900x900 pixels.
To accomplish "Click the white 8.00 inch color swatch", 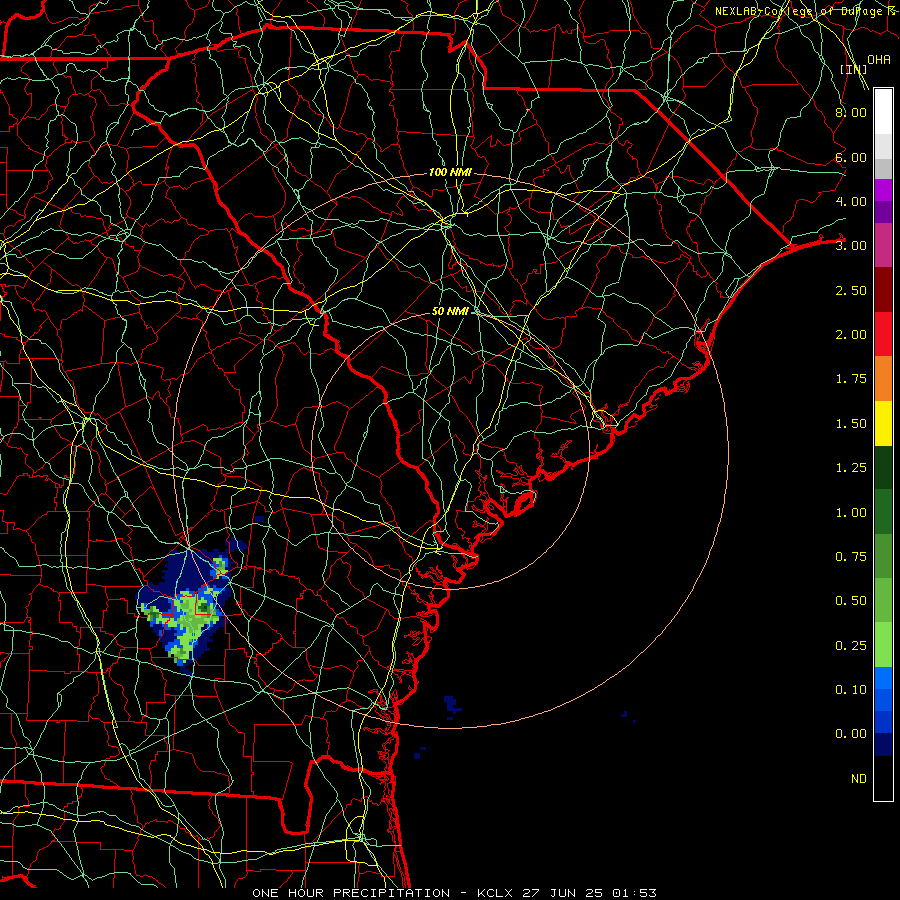I will point(883,112).
